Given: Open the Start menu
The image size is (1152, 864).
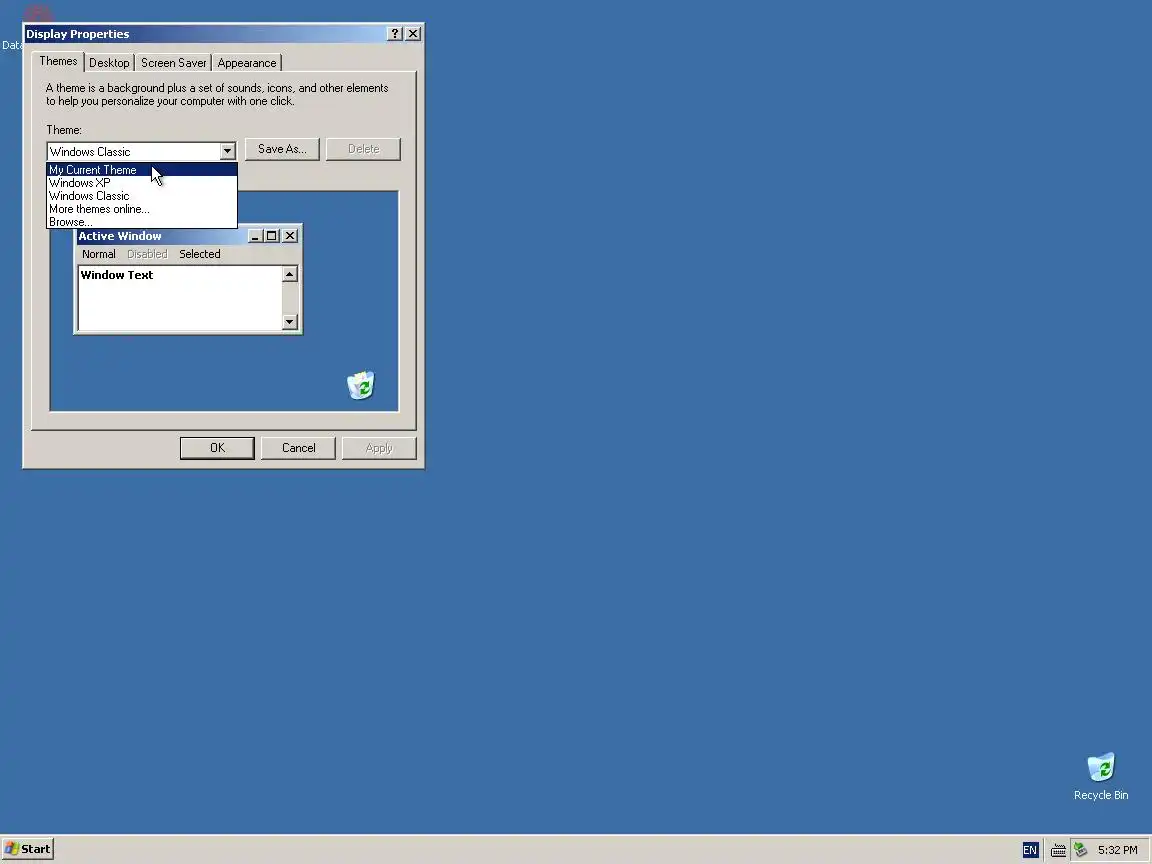Looking at the screenshot, I should pyautogui.click(x=27, y=849).
